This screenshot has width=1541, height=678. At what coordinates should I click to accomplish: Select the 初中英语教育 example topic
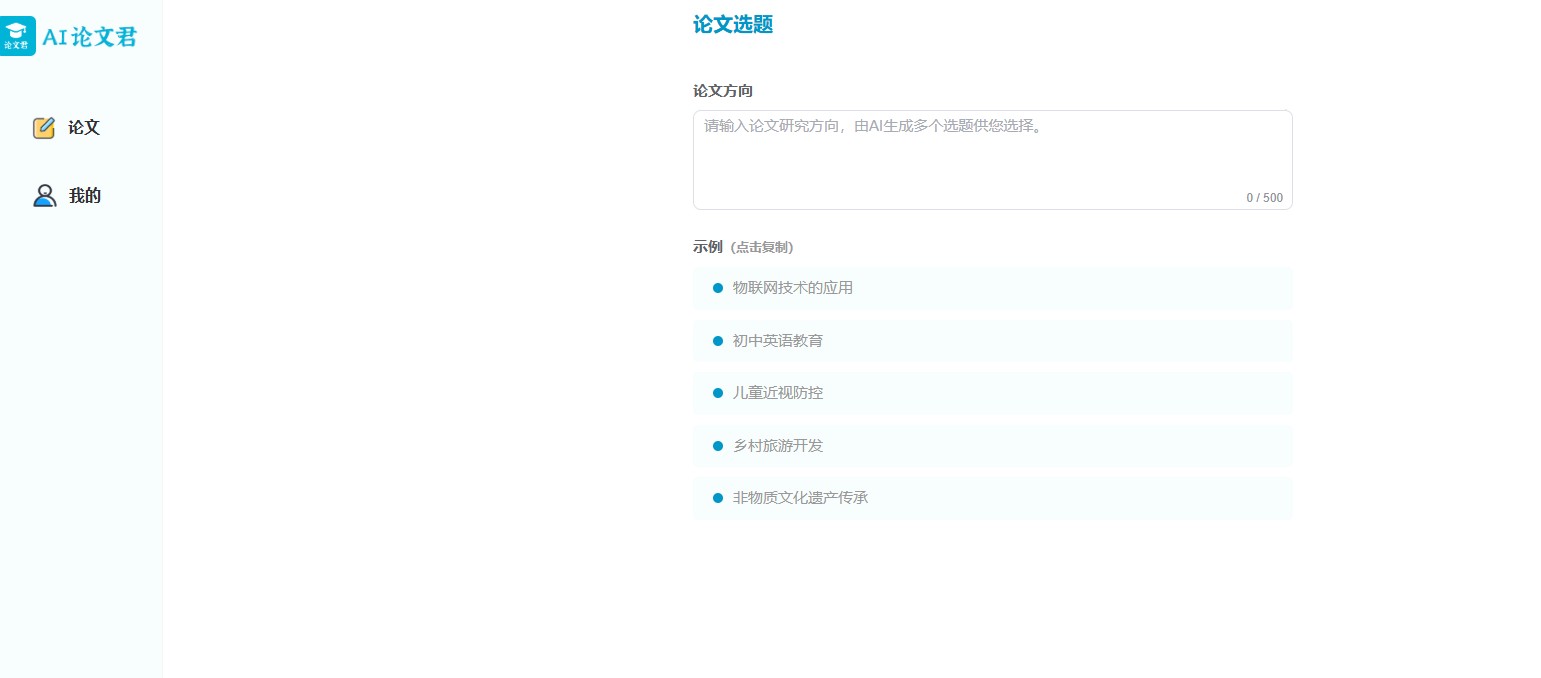(x=777, y=341)
